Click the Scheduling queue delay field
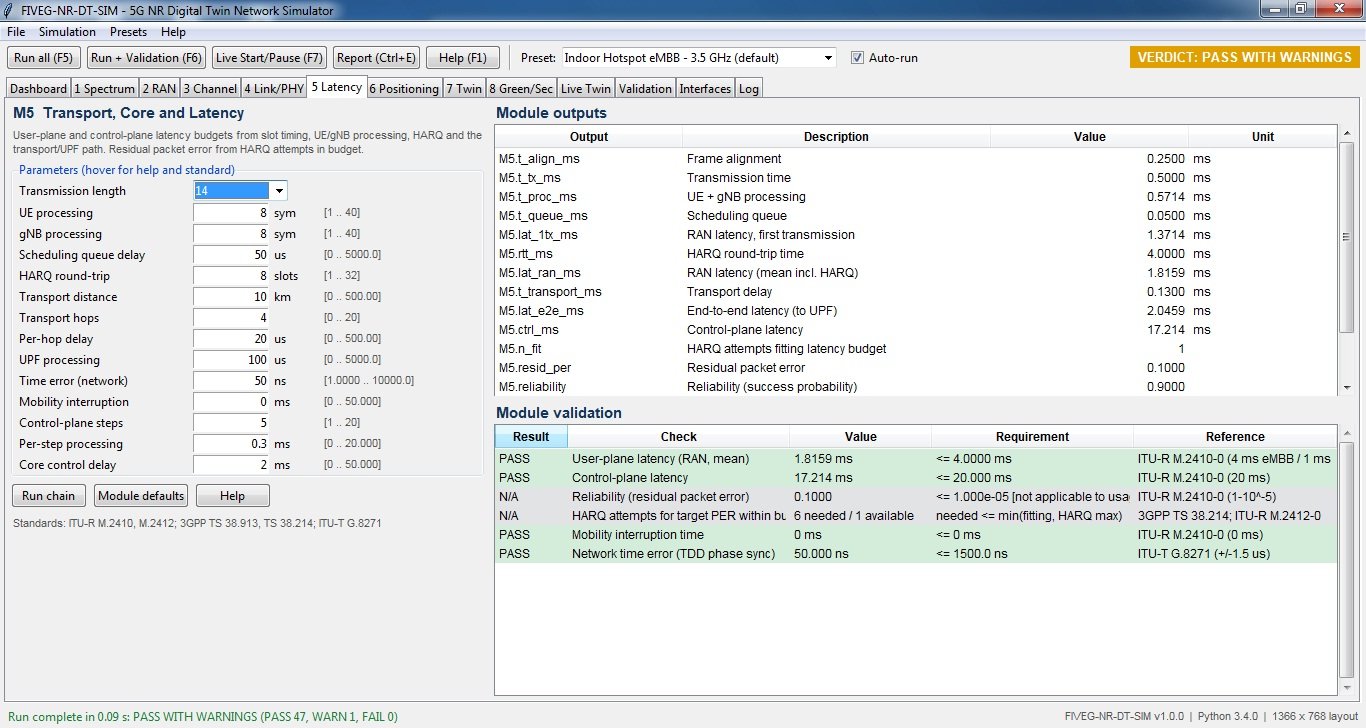Screen dimensions: 1366x728 click(x=231, y=254)
